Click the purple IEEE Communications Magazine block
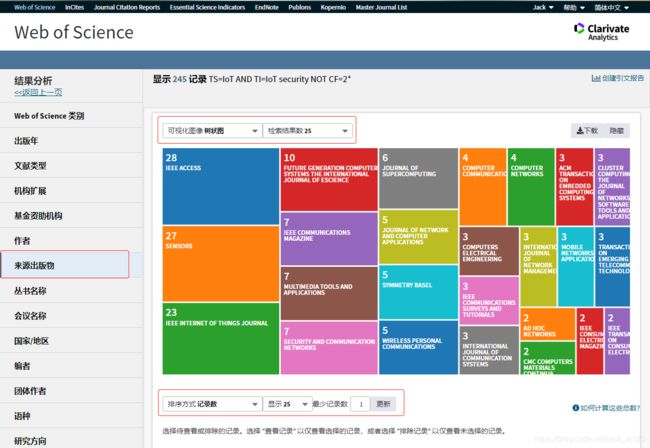 [329, 239]
